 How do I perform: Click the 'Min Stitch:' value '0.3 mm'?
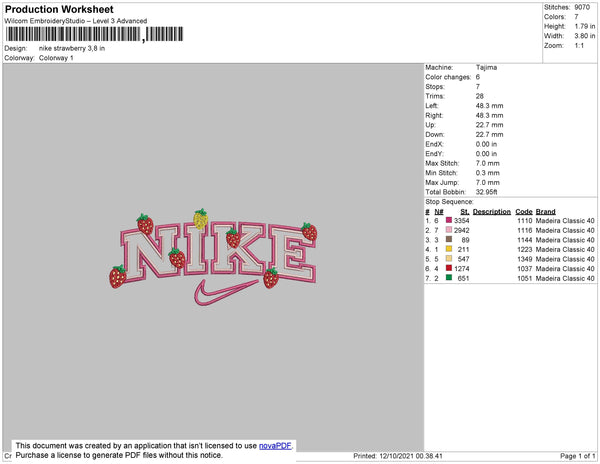click(488, 173)
